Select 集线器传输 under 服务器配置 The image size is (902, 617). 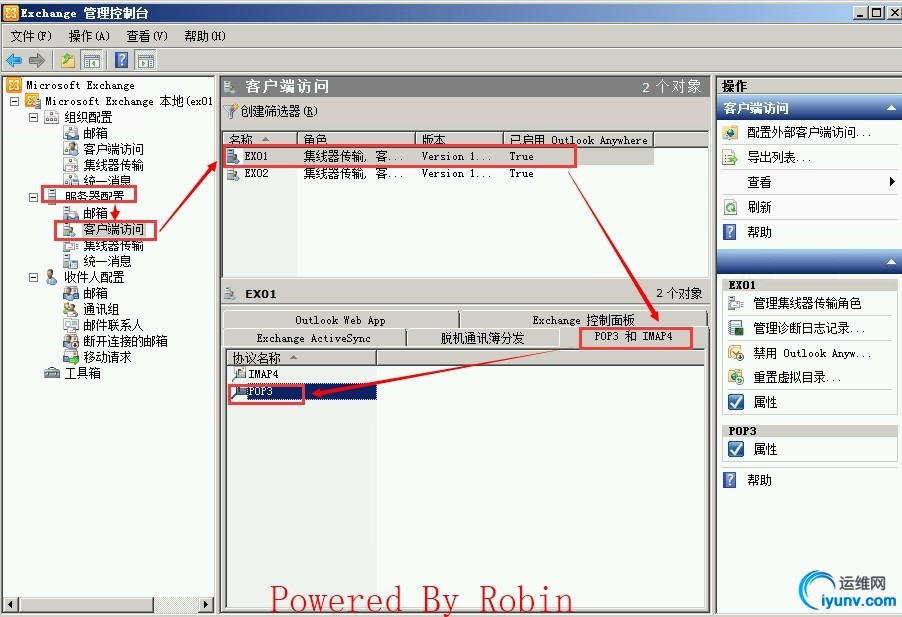point(113,246)
